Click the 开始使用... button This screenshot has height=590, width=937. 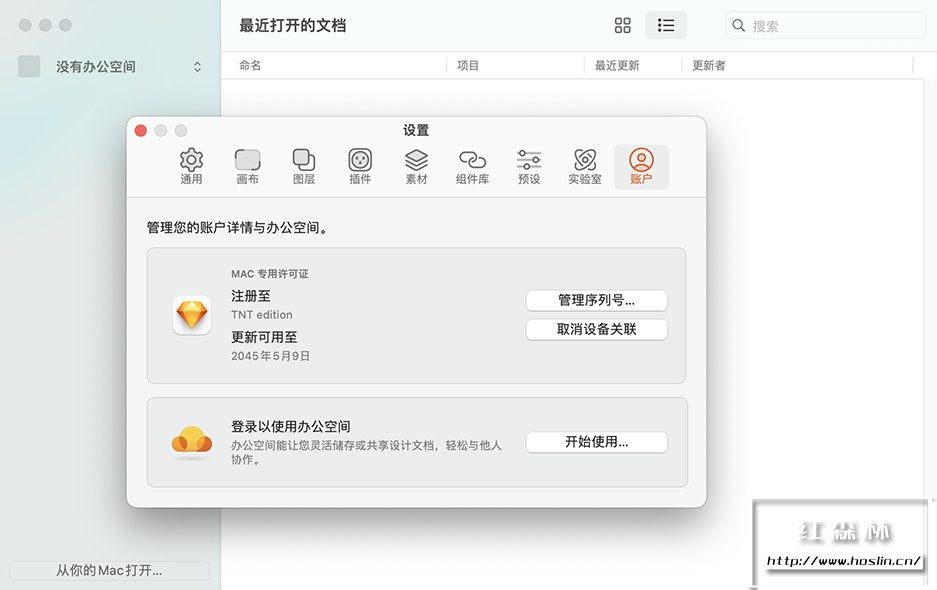(x=596, y=442)
